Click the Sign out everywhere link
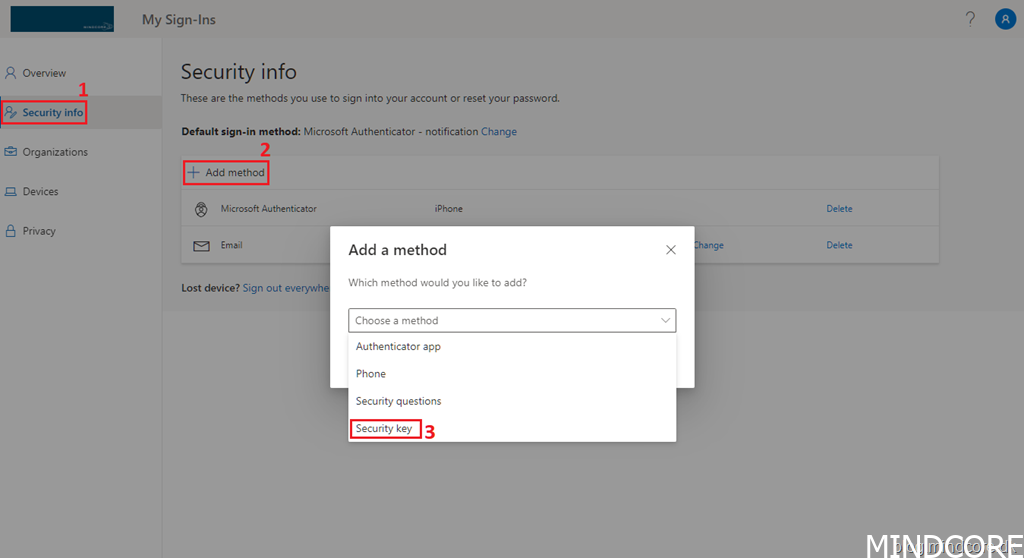1024x558 pixels. coord(286,288)
